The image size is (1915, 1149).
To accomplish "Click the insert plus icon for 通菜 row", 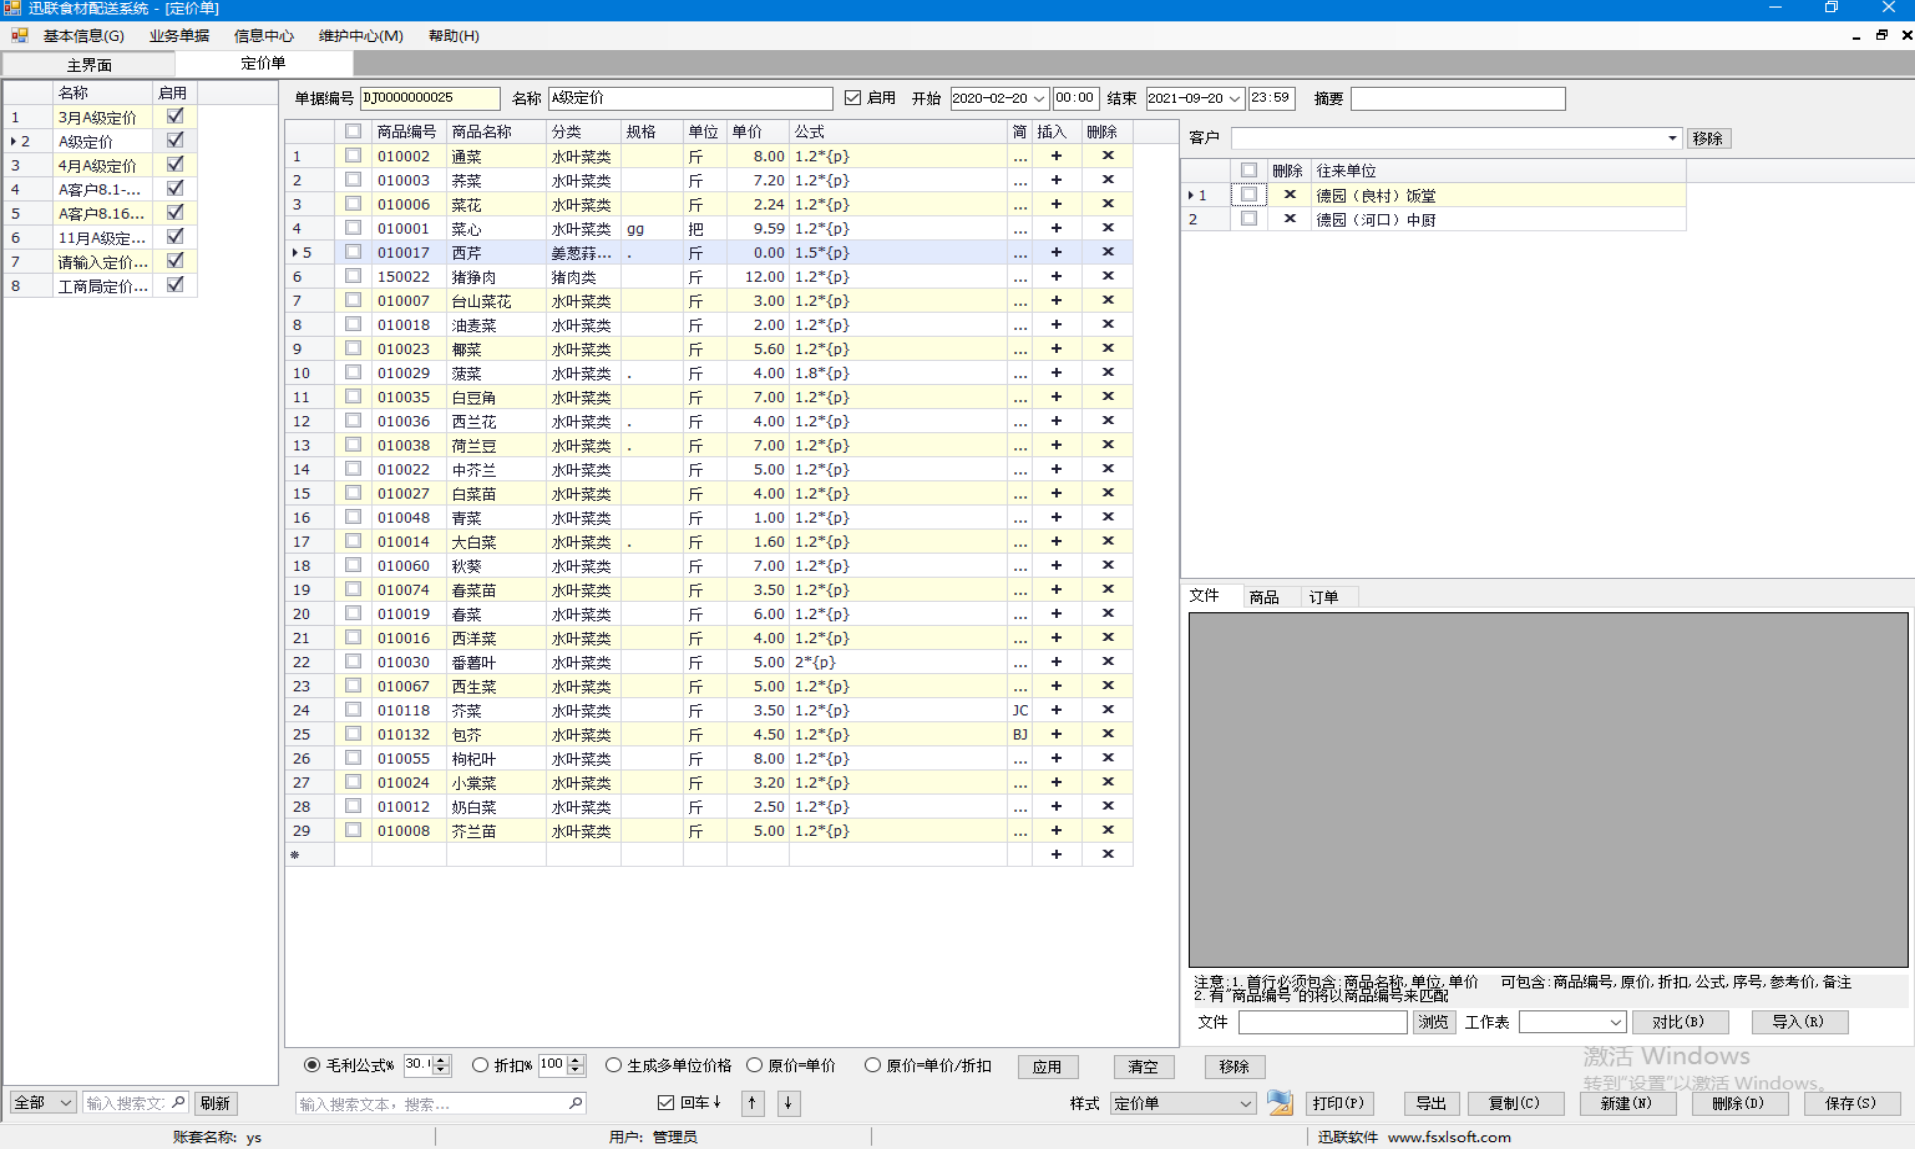I will (x=1056, y=156).
